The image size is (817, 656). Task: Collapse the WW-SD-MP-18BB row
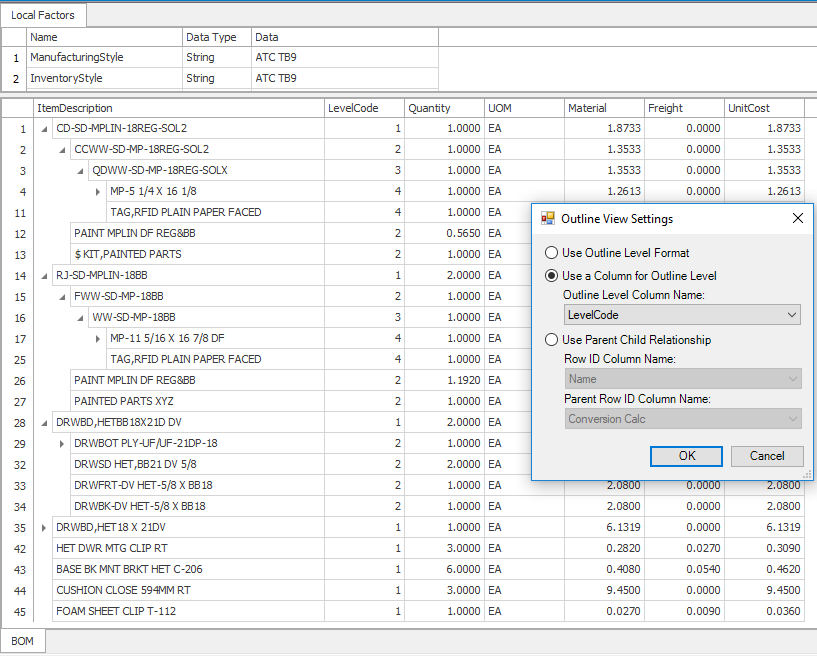79,317
